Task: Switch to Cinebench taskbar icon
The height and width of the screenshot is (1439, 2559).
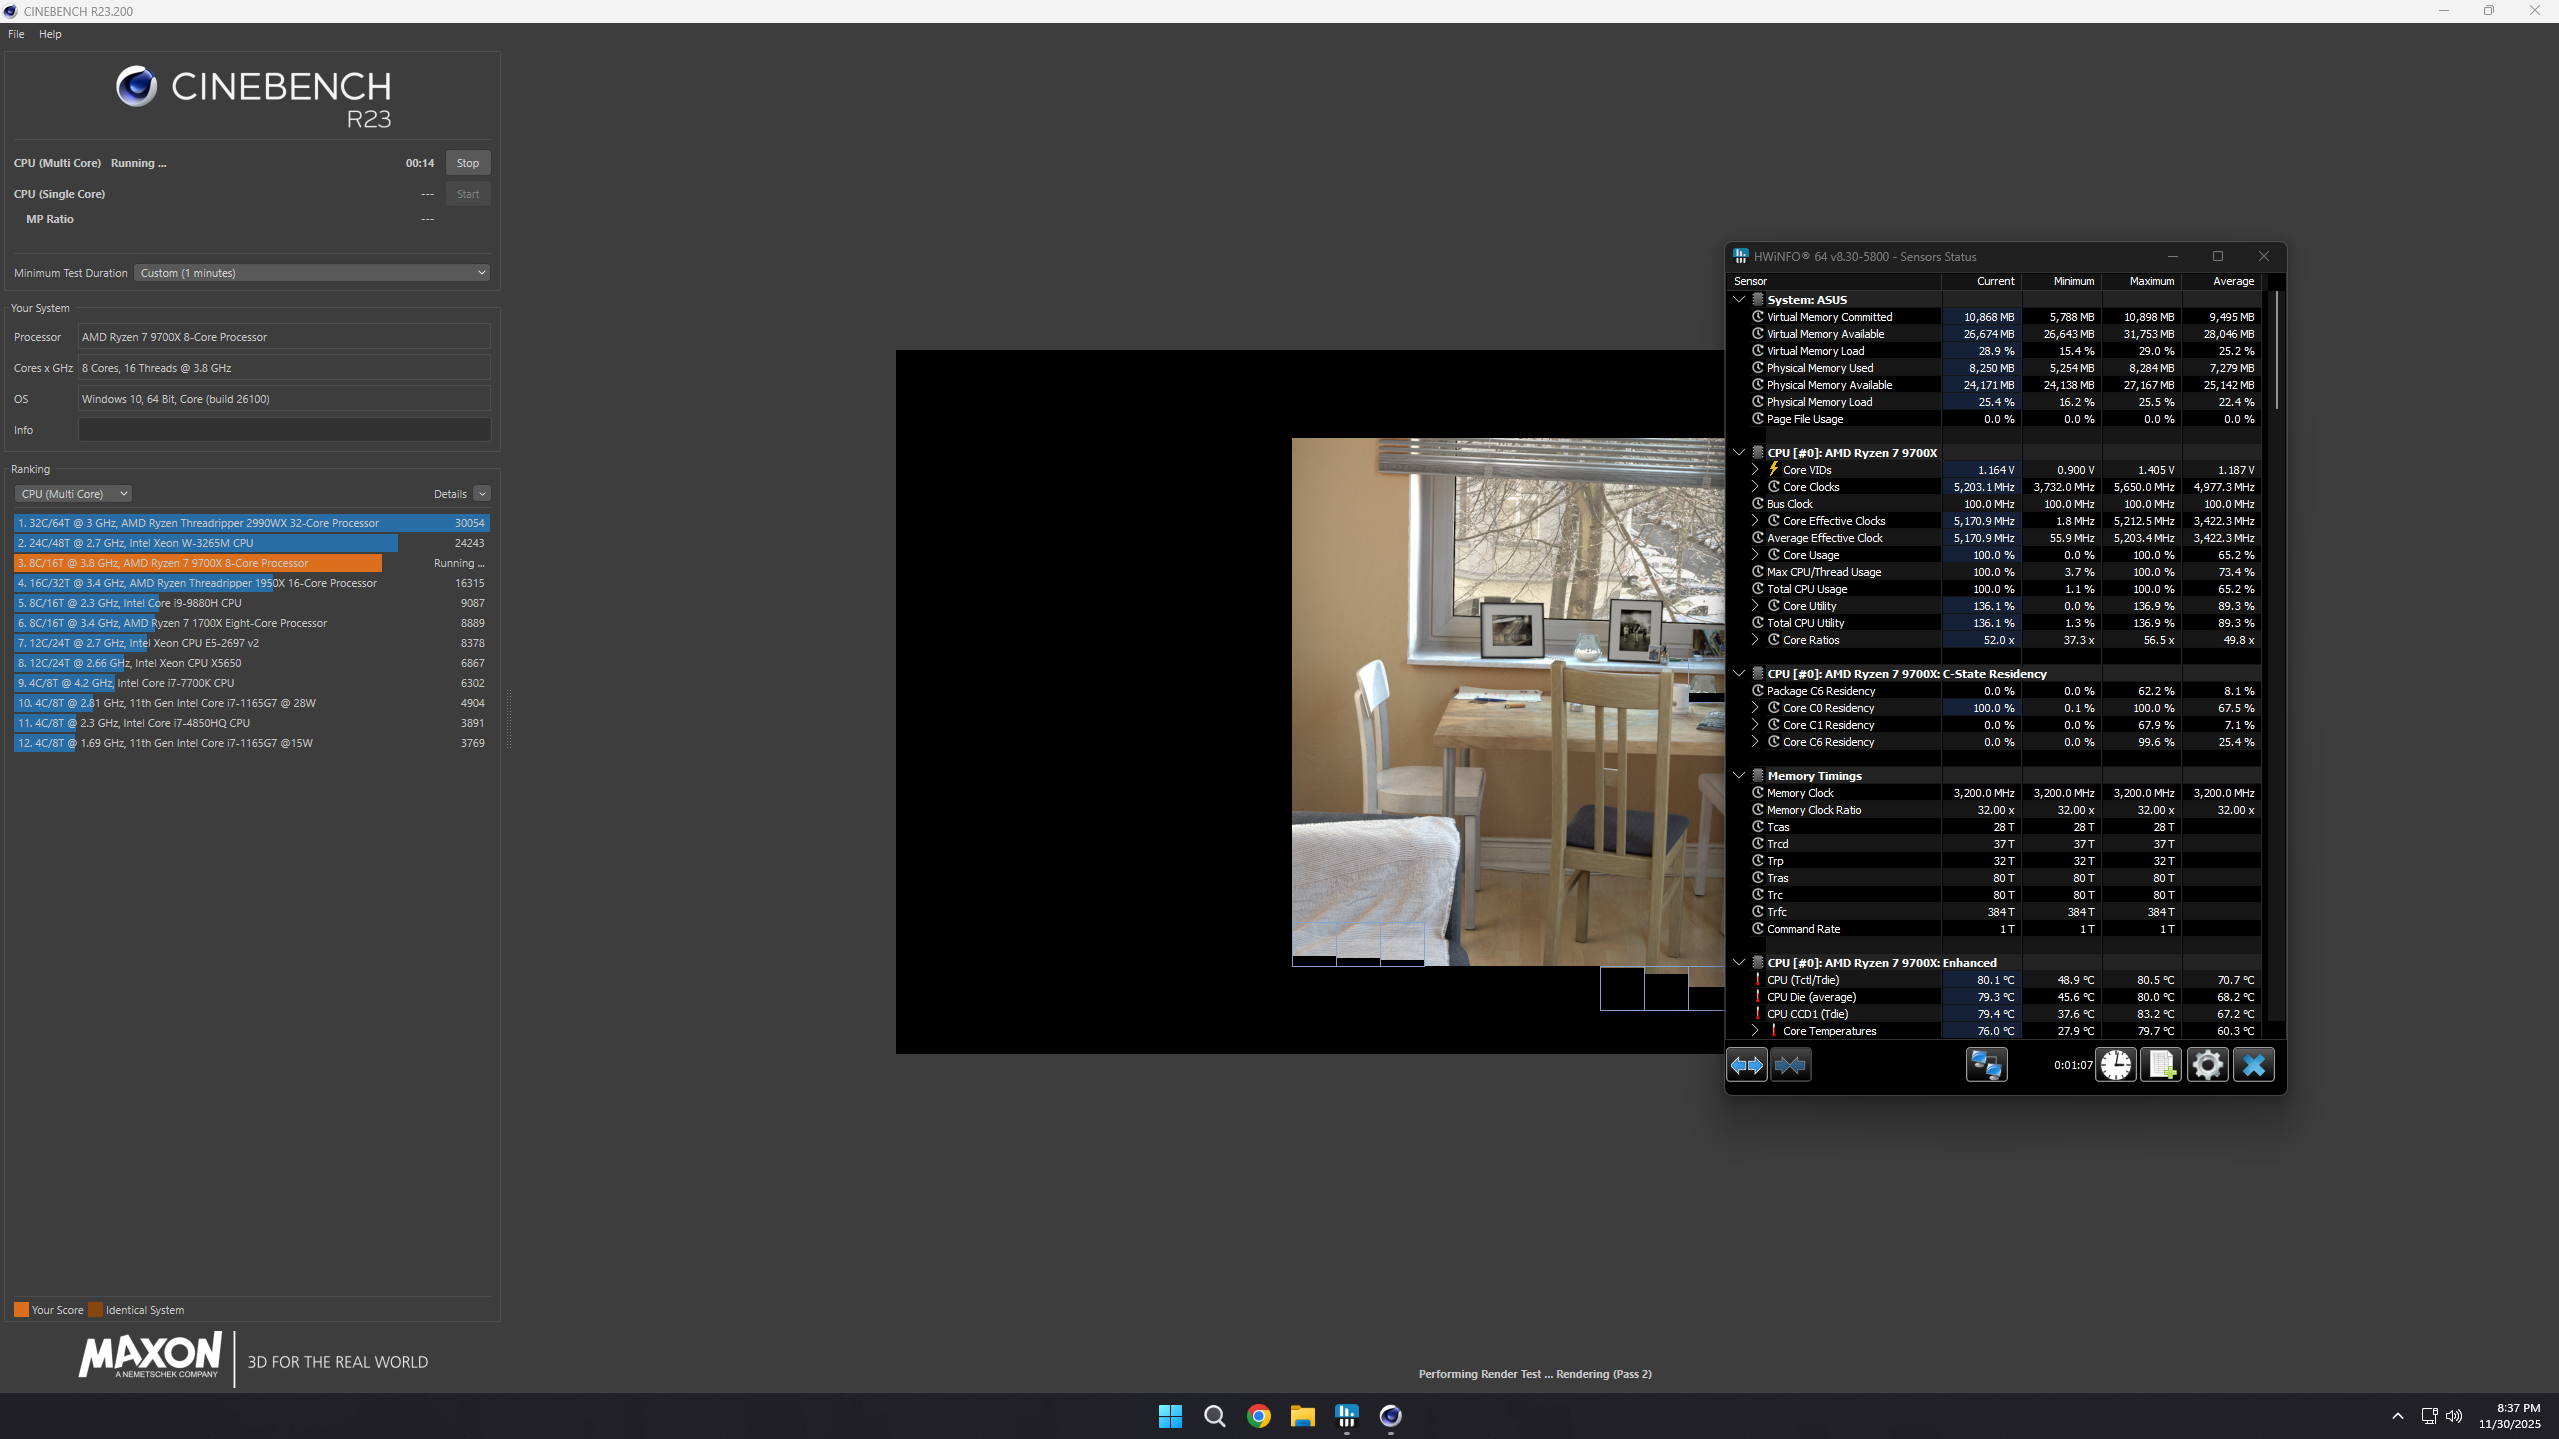Action: click(1391, 1416)
